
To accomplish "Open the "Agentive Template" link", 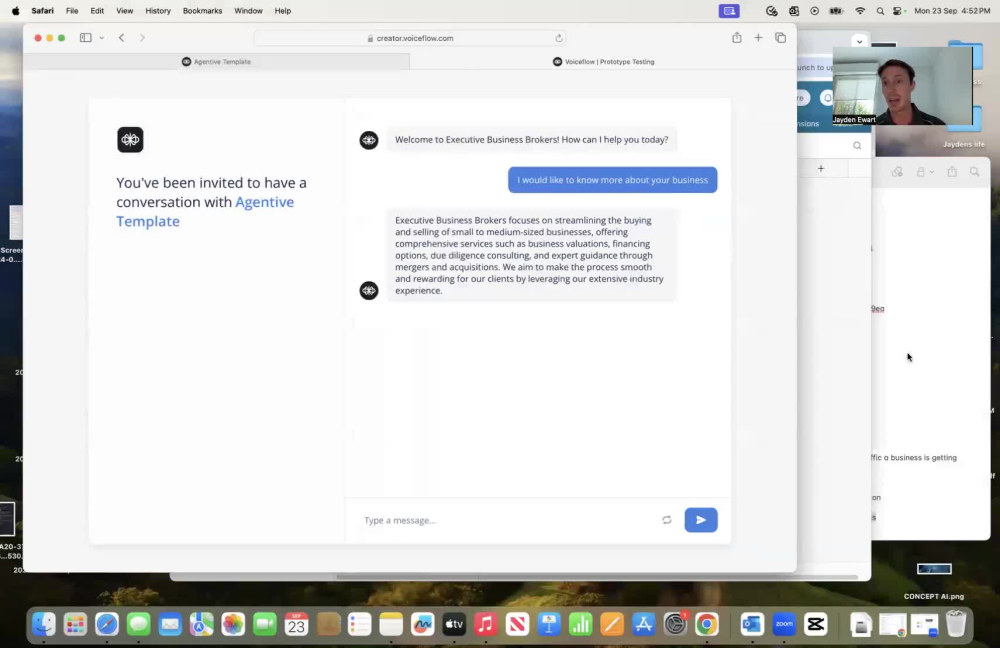I will (x=205, y=212).
